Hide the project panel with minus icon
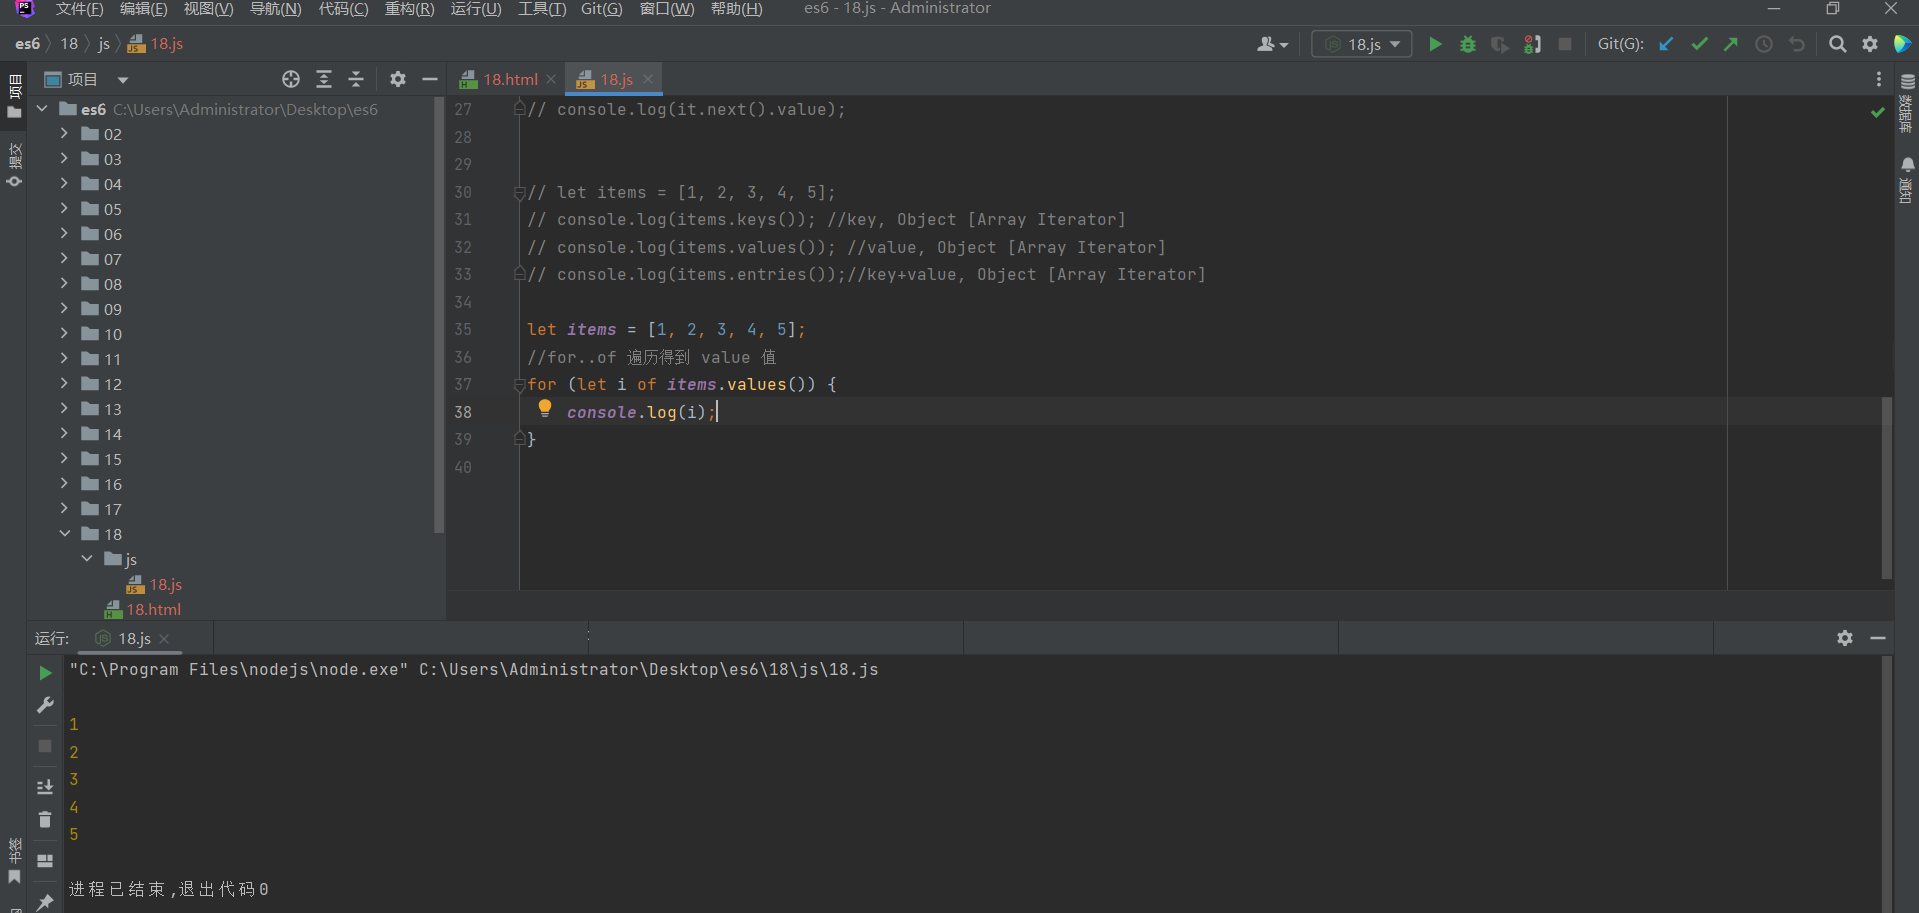Screen dimensions: 1919x913 pyautogui.click(x=430, y=79)
